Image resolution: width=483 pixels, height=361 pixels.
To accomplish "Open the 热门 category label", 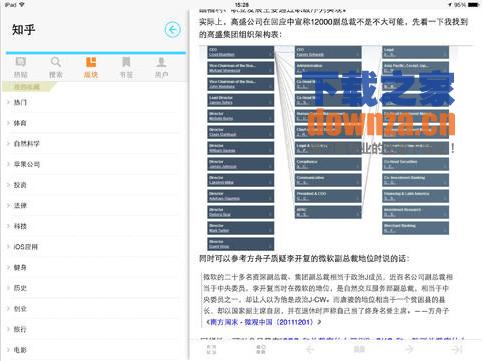I will [x=20, y=102].
